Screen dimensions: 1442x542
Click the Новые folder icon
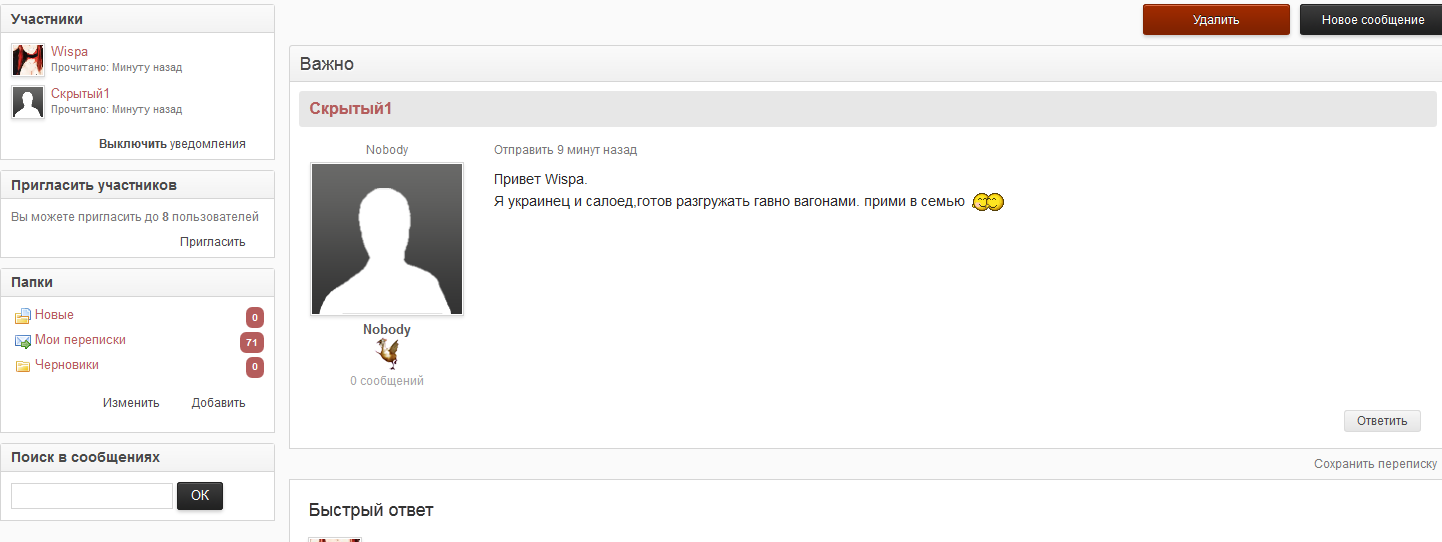click(22, 316)
